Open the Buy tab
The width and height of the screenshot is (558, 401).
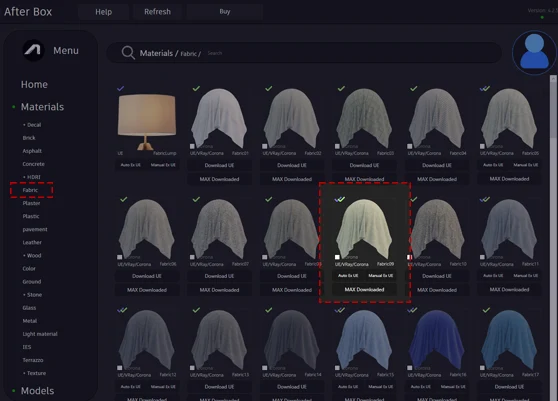225,11
